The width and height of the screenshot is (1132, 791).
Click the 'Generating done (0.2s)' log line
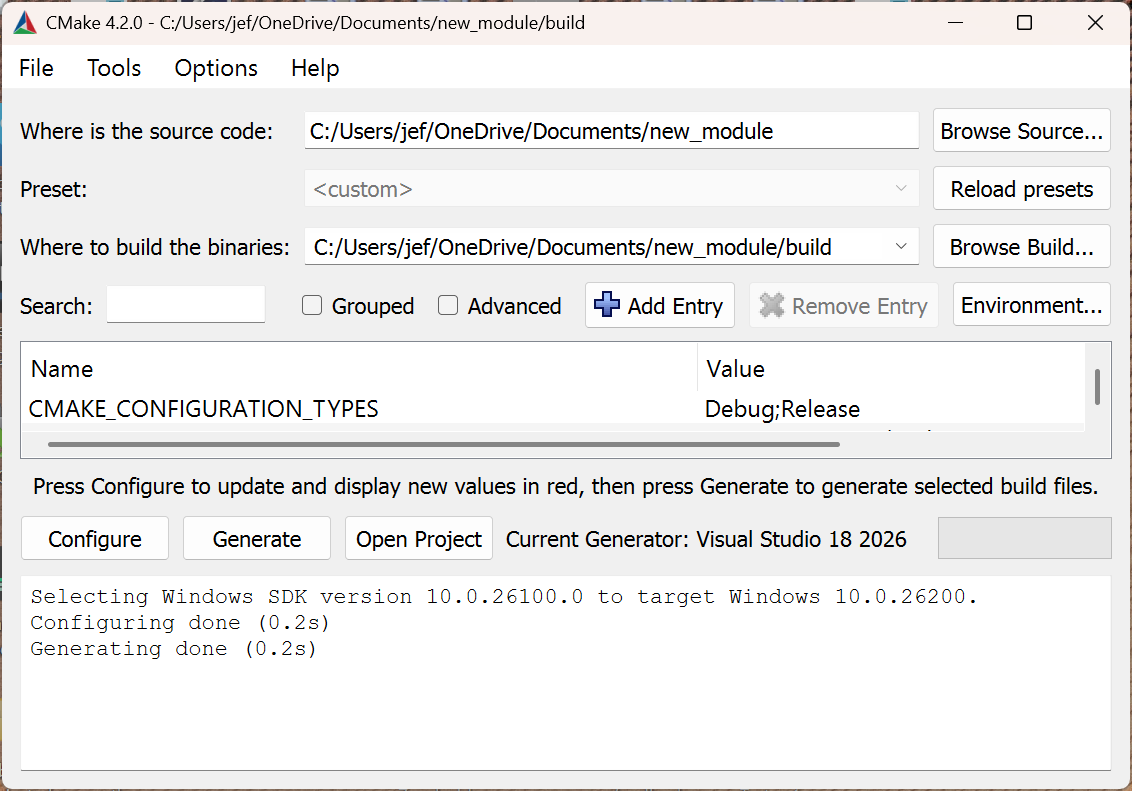(x=173, y=649)
